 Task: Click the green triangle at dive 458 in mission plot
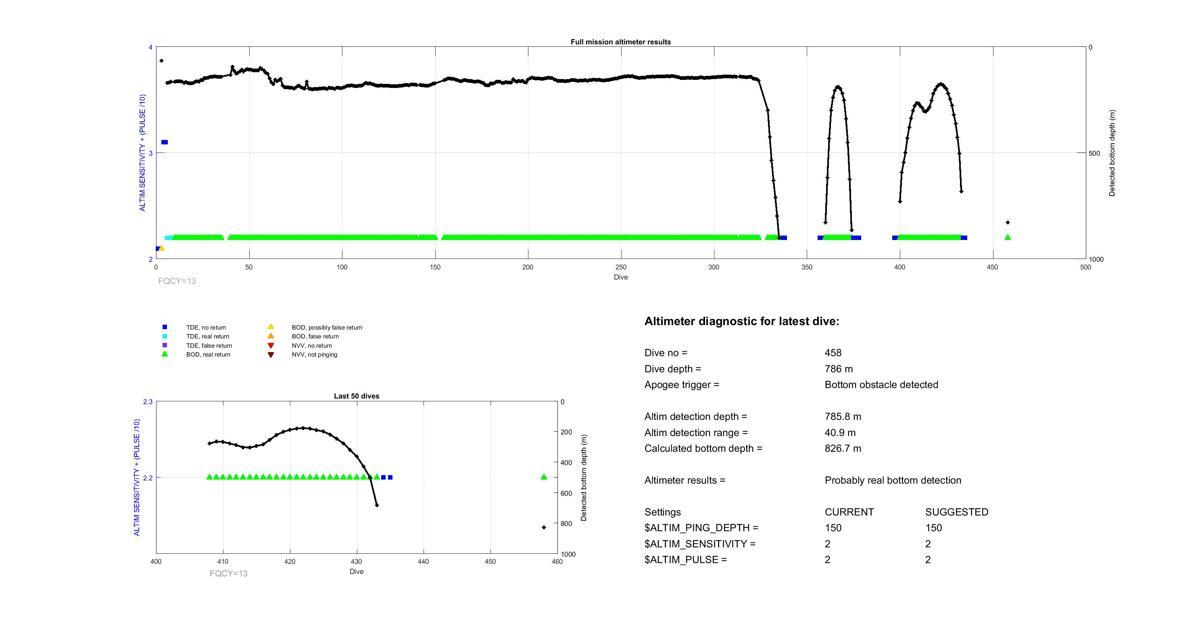[x=1007, y=237]
